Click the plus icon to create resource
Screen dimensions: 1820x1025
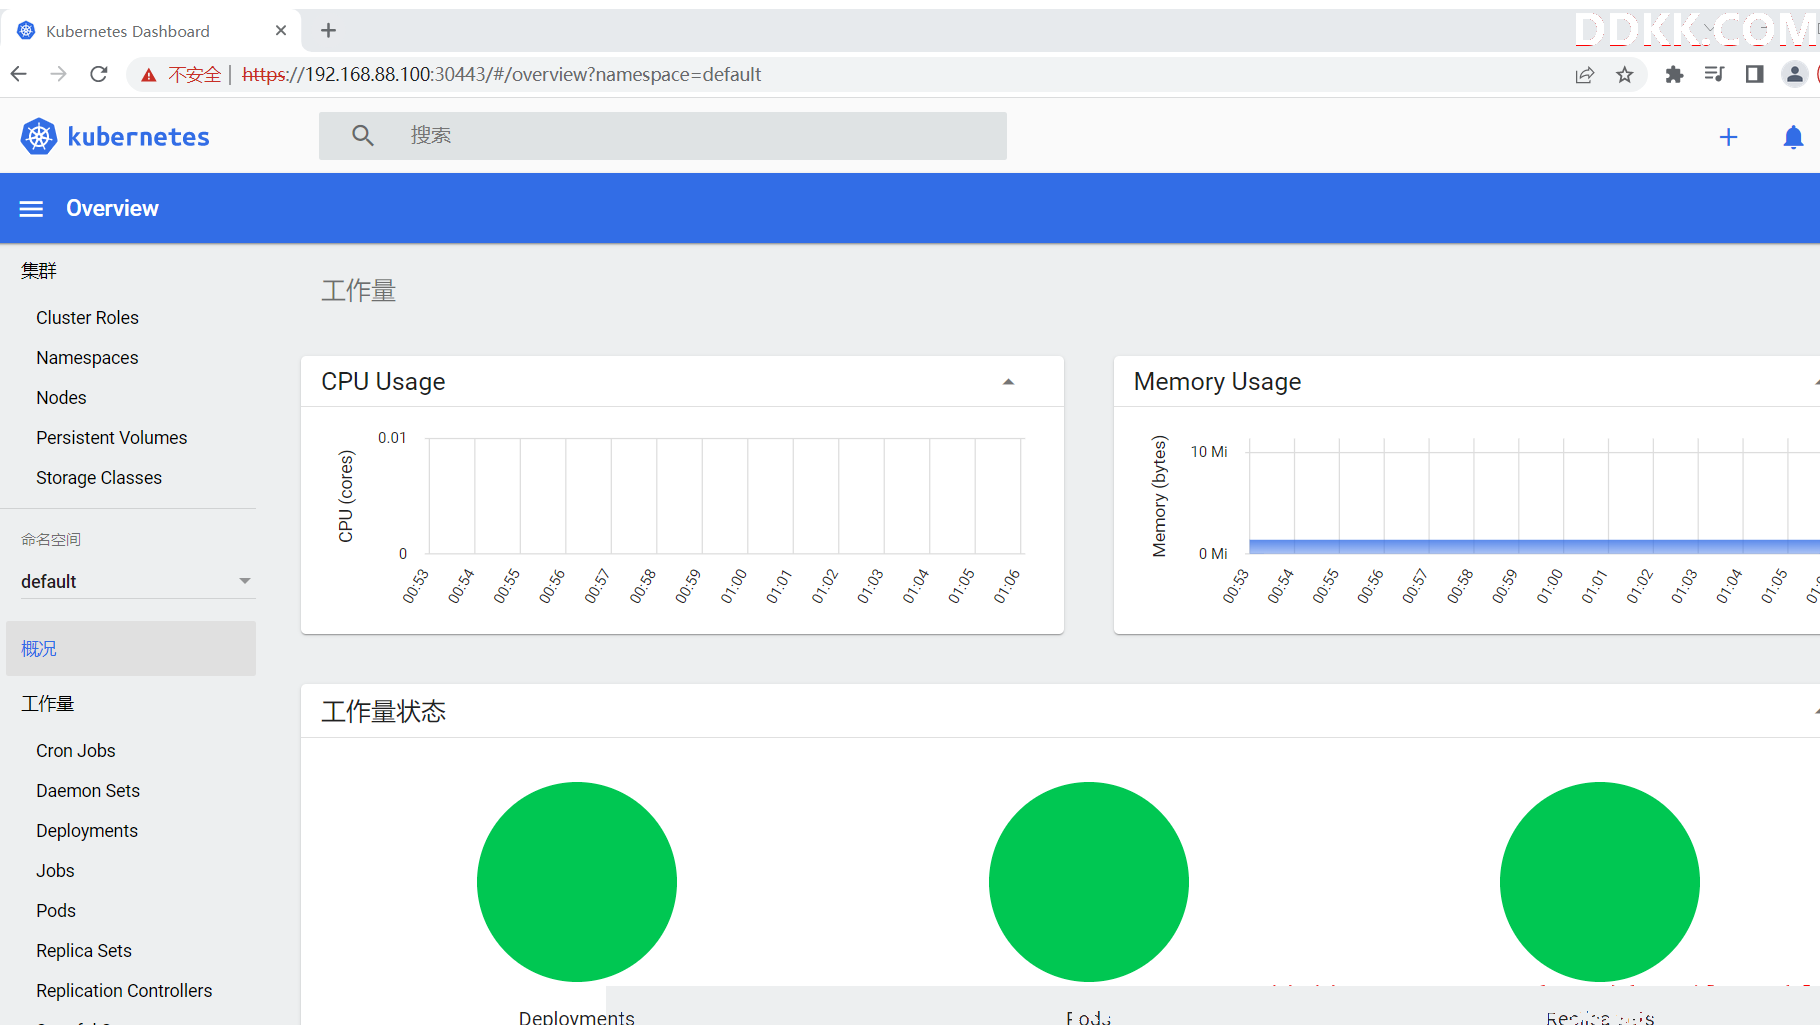pos(1728,137)
